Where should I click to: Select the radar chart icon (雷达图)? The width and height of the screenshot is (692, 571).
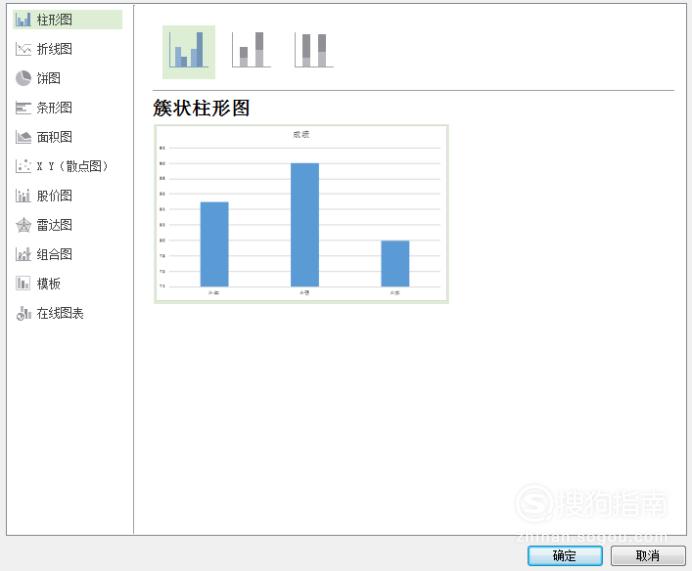pos(23,225)
